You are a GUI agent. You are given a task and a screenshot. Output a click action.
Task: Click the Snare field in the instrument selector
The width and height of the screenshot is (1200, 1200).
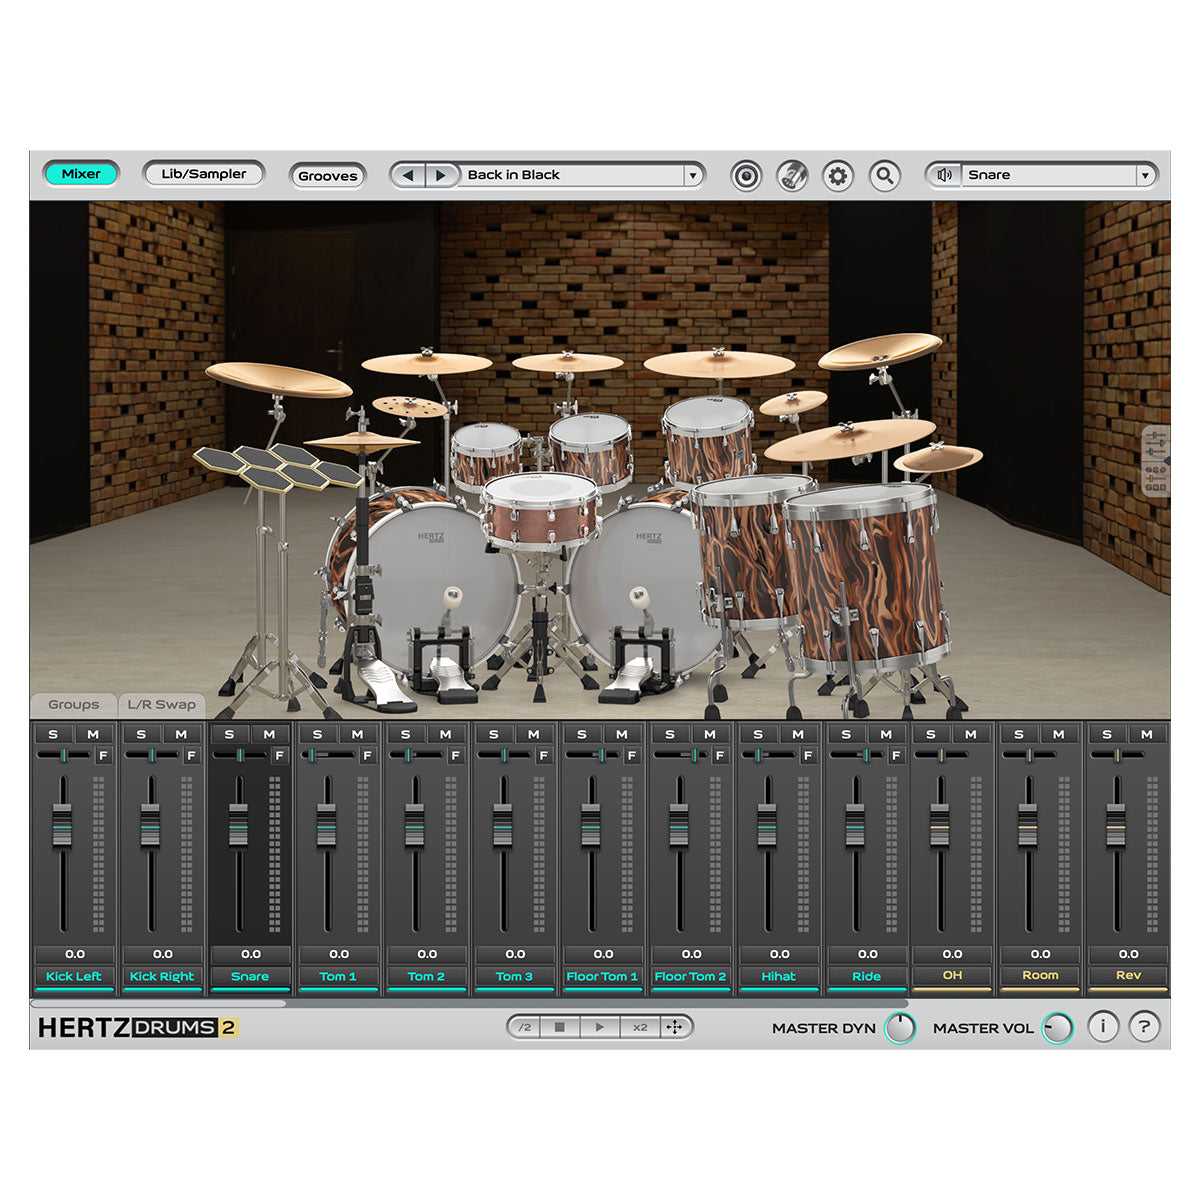[x=1049, y=175]
